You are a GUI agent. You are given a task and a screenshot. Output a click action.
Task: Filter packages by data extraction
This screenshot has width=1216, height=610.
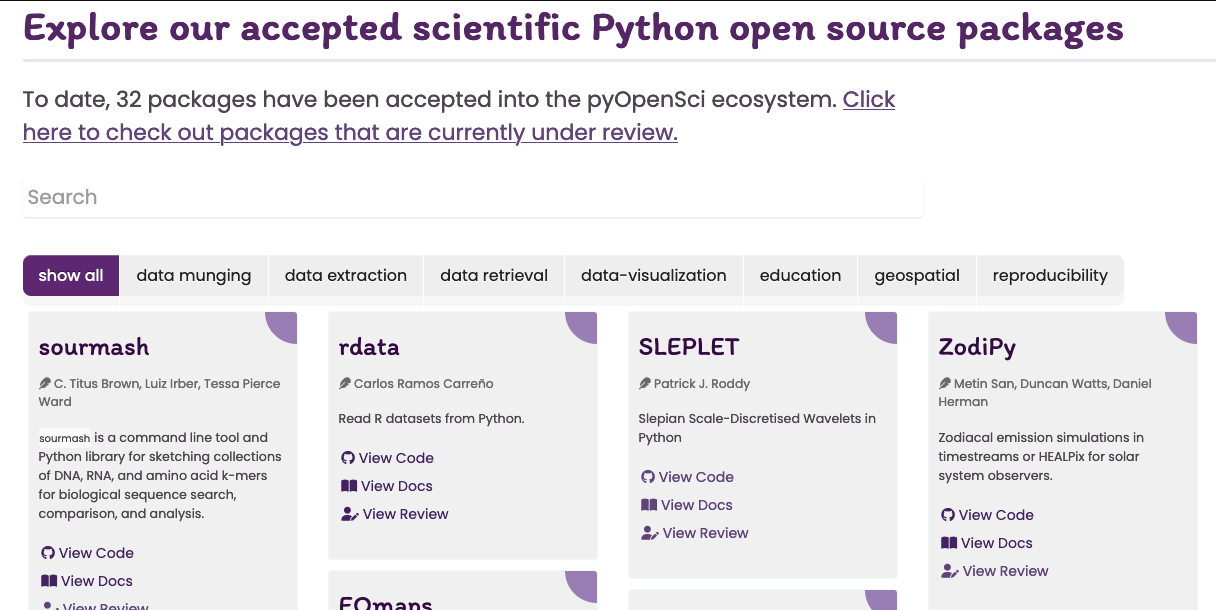click(346, 276)
